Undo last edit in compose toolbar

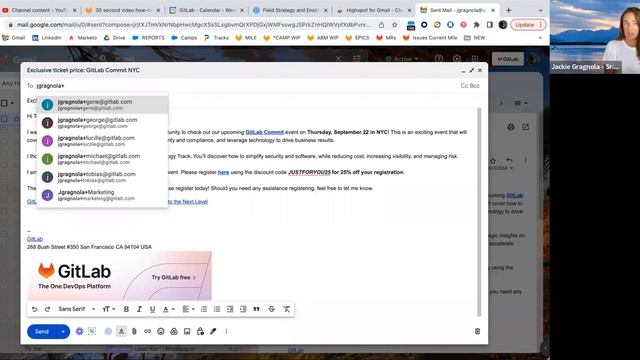[x=34, y=309]
